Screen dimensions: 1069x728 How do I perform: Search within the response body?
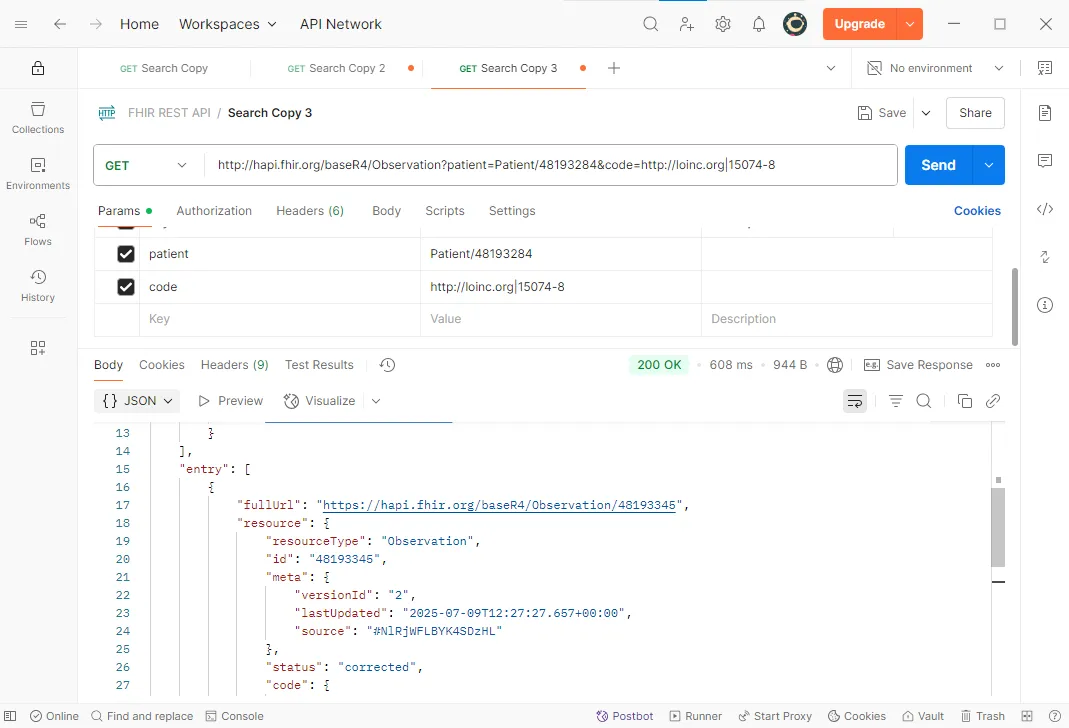coord(924,401)
